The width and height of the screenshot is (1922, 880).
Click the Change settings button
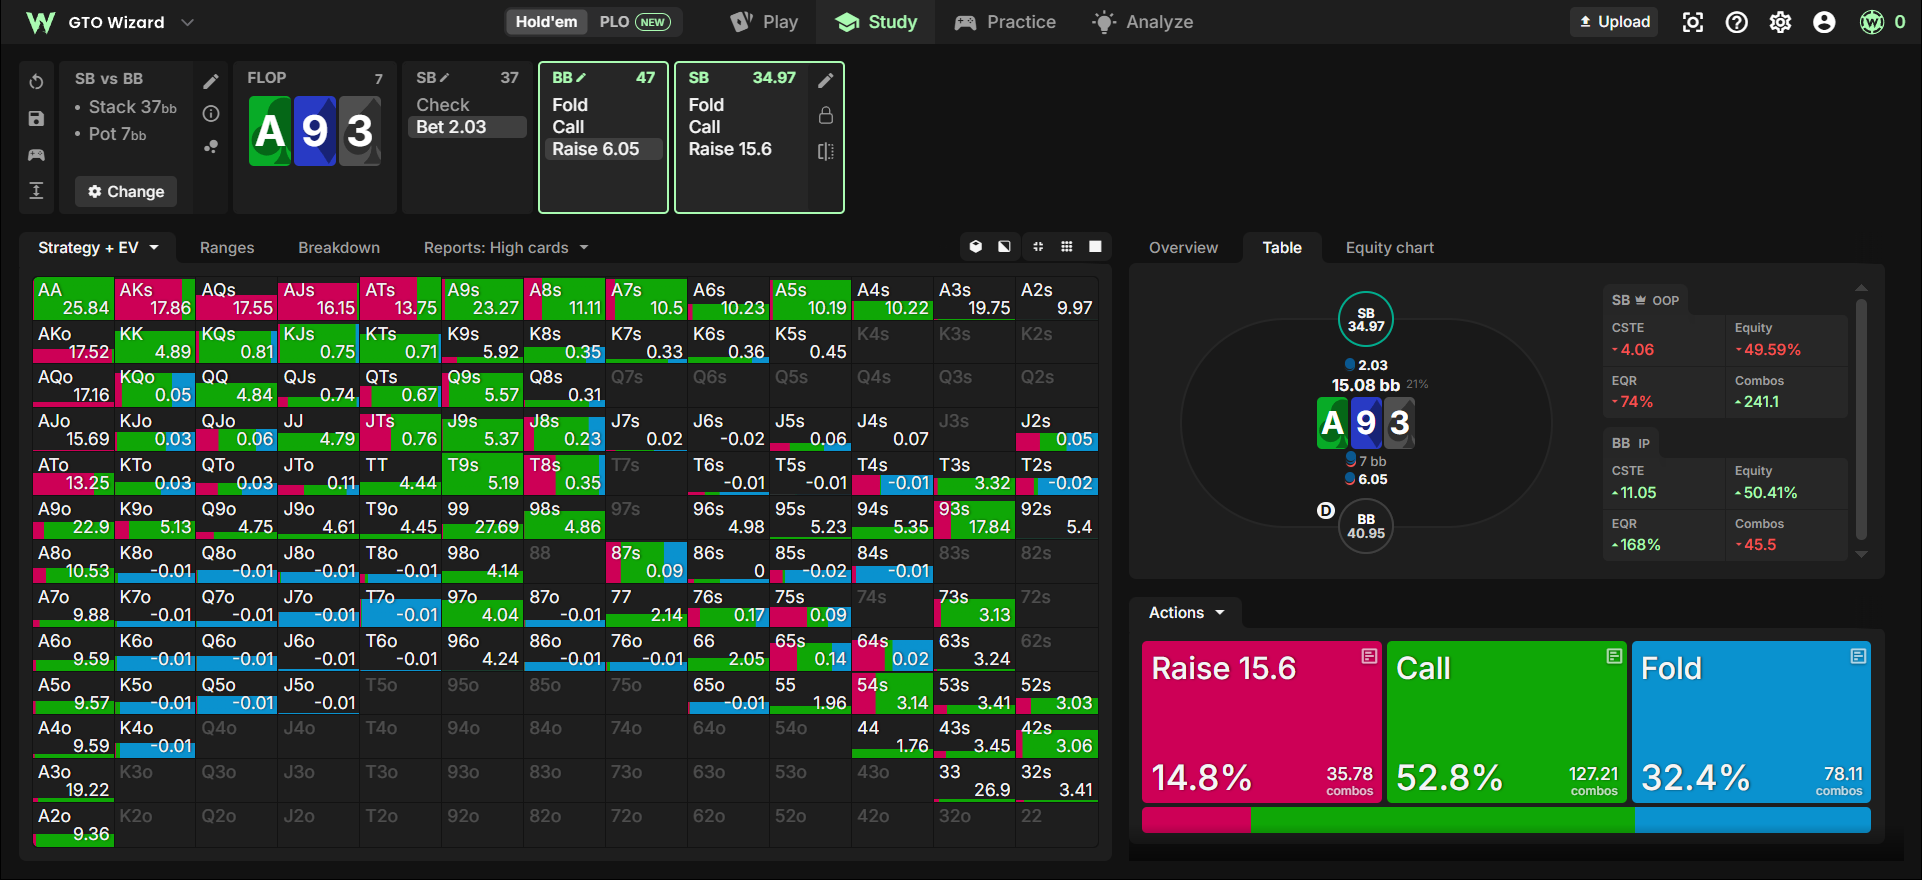[x=126, y=192]
